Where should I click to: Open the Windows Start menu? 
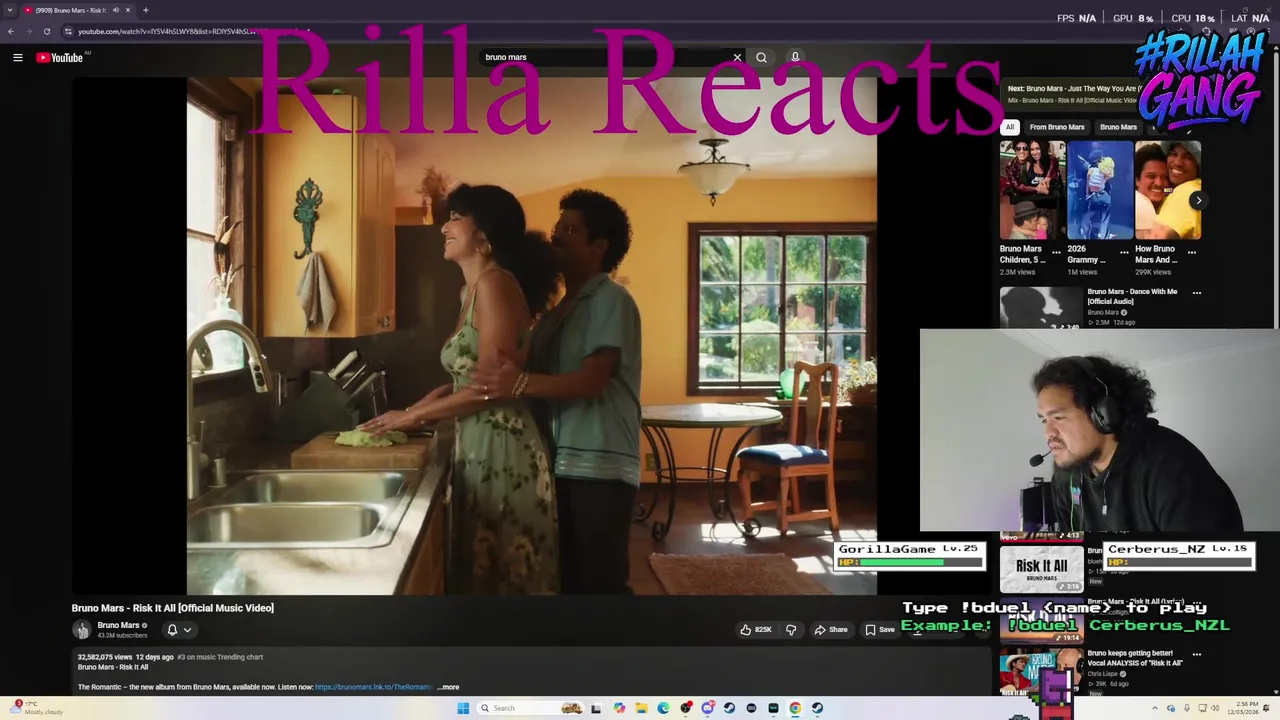(x=463, y=708)
